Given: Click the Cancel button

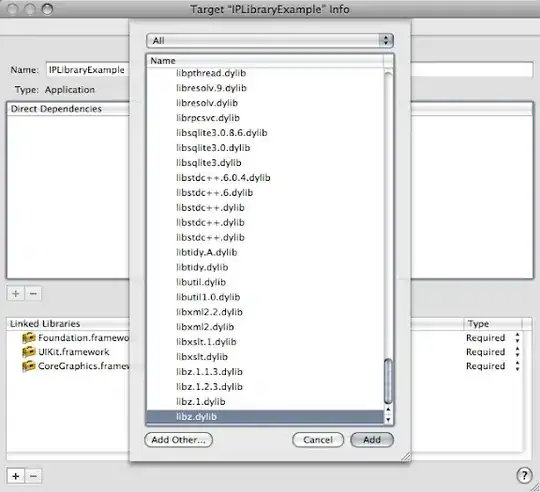Looking at the screenshot, I should tap(318, 440).
